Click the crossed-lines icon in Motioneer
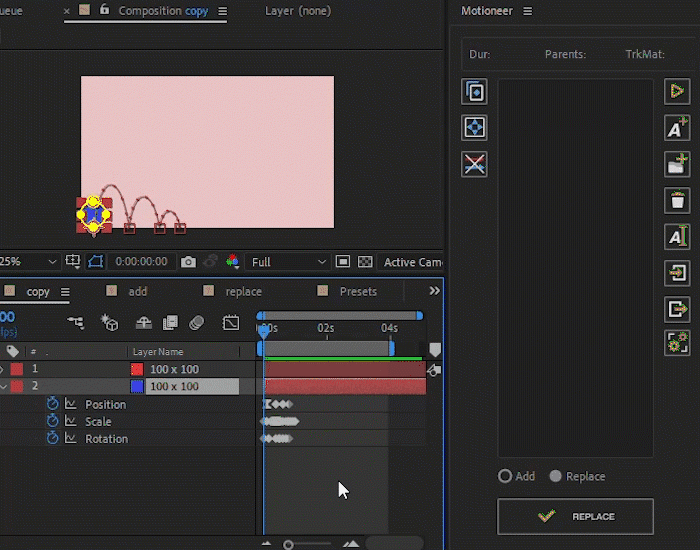700x550 pixels. [x=474, y=164]
